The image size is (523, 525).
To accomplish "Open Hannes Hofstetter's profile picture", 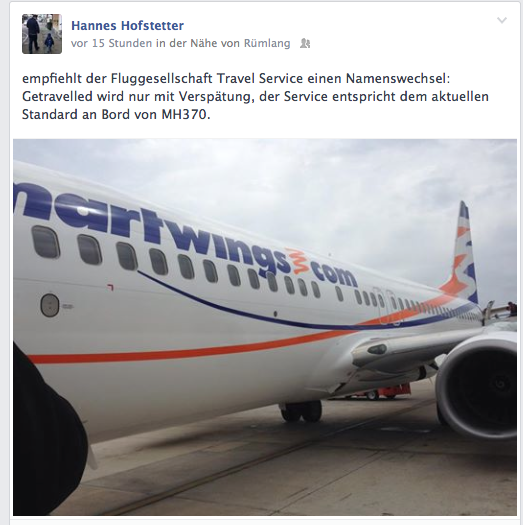I will (x=42, y=34).
